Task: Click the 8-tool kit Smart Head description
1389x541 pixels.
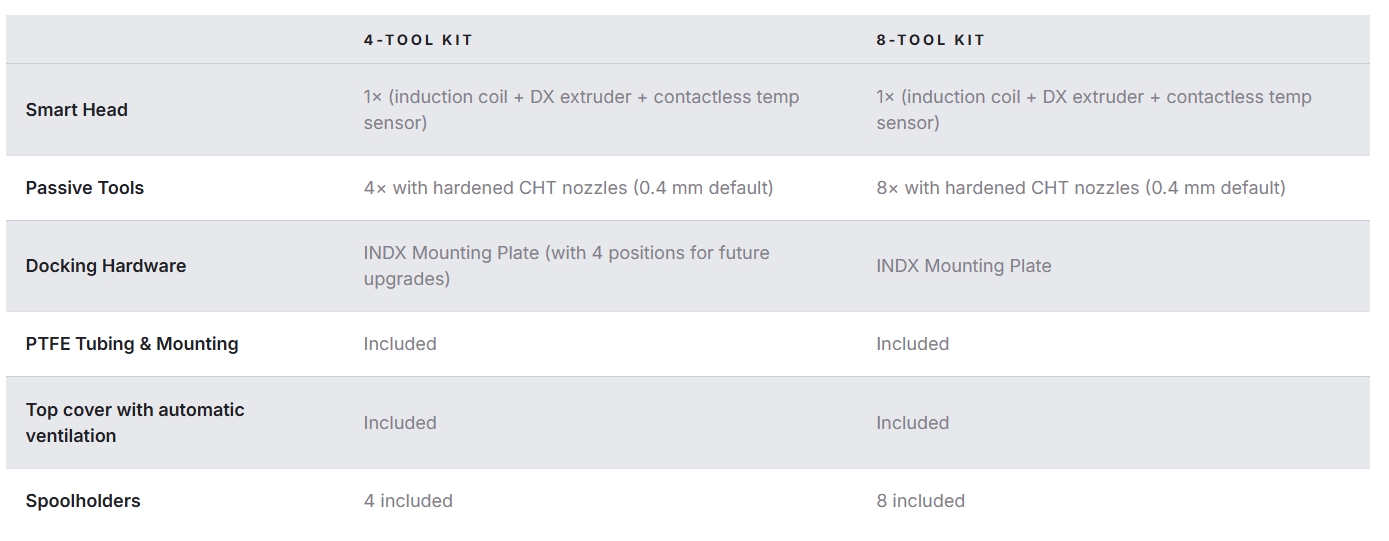Action: click(x=1094, y=110)
